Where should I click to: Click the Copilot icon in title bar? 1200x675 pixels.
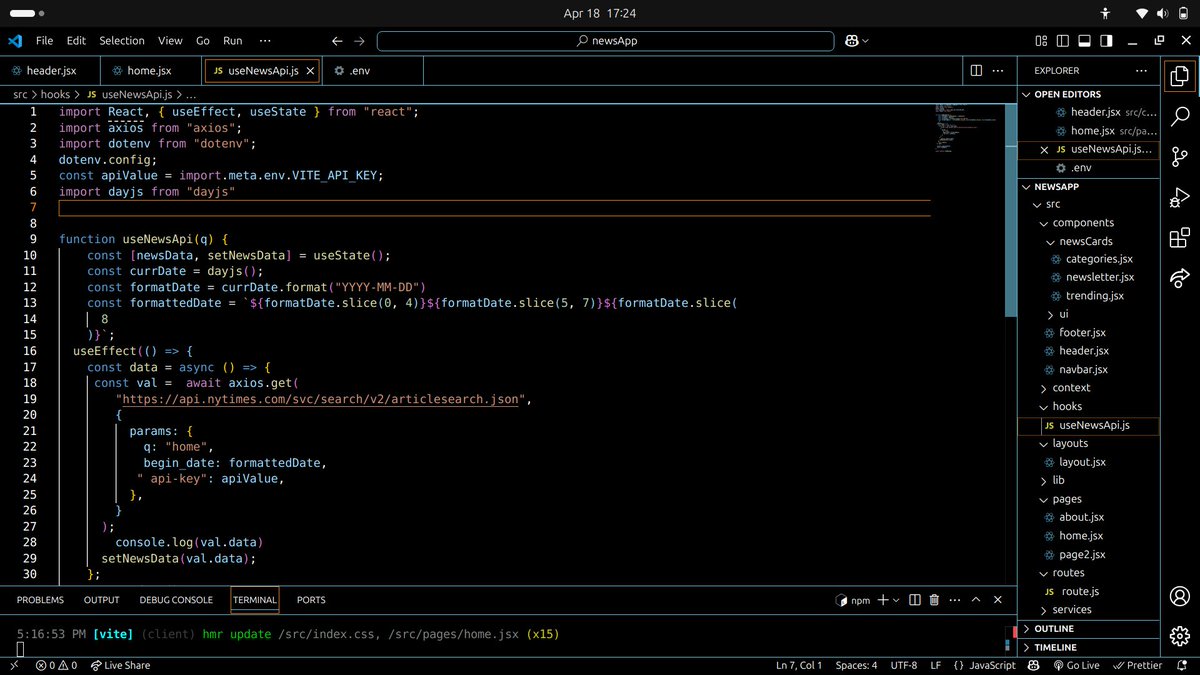851,41
